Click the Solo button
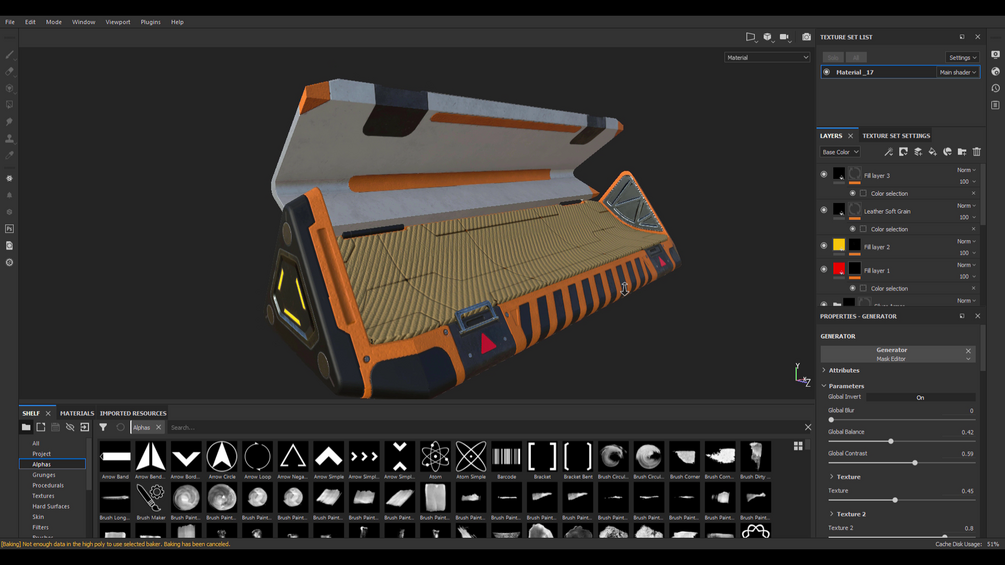 coord(833,58)
